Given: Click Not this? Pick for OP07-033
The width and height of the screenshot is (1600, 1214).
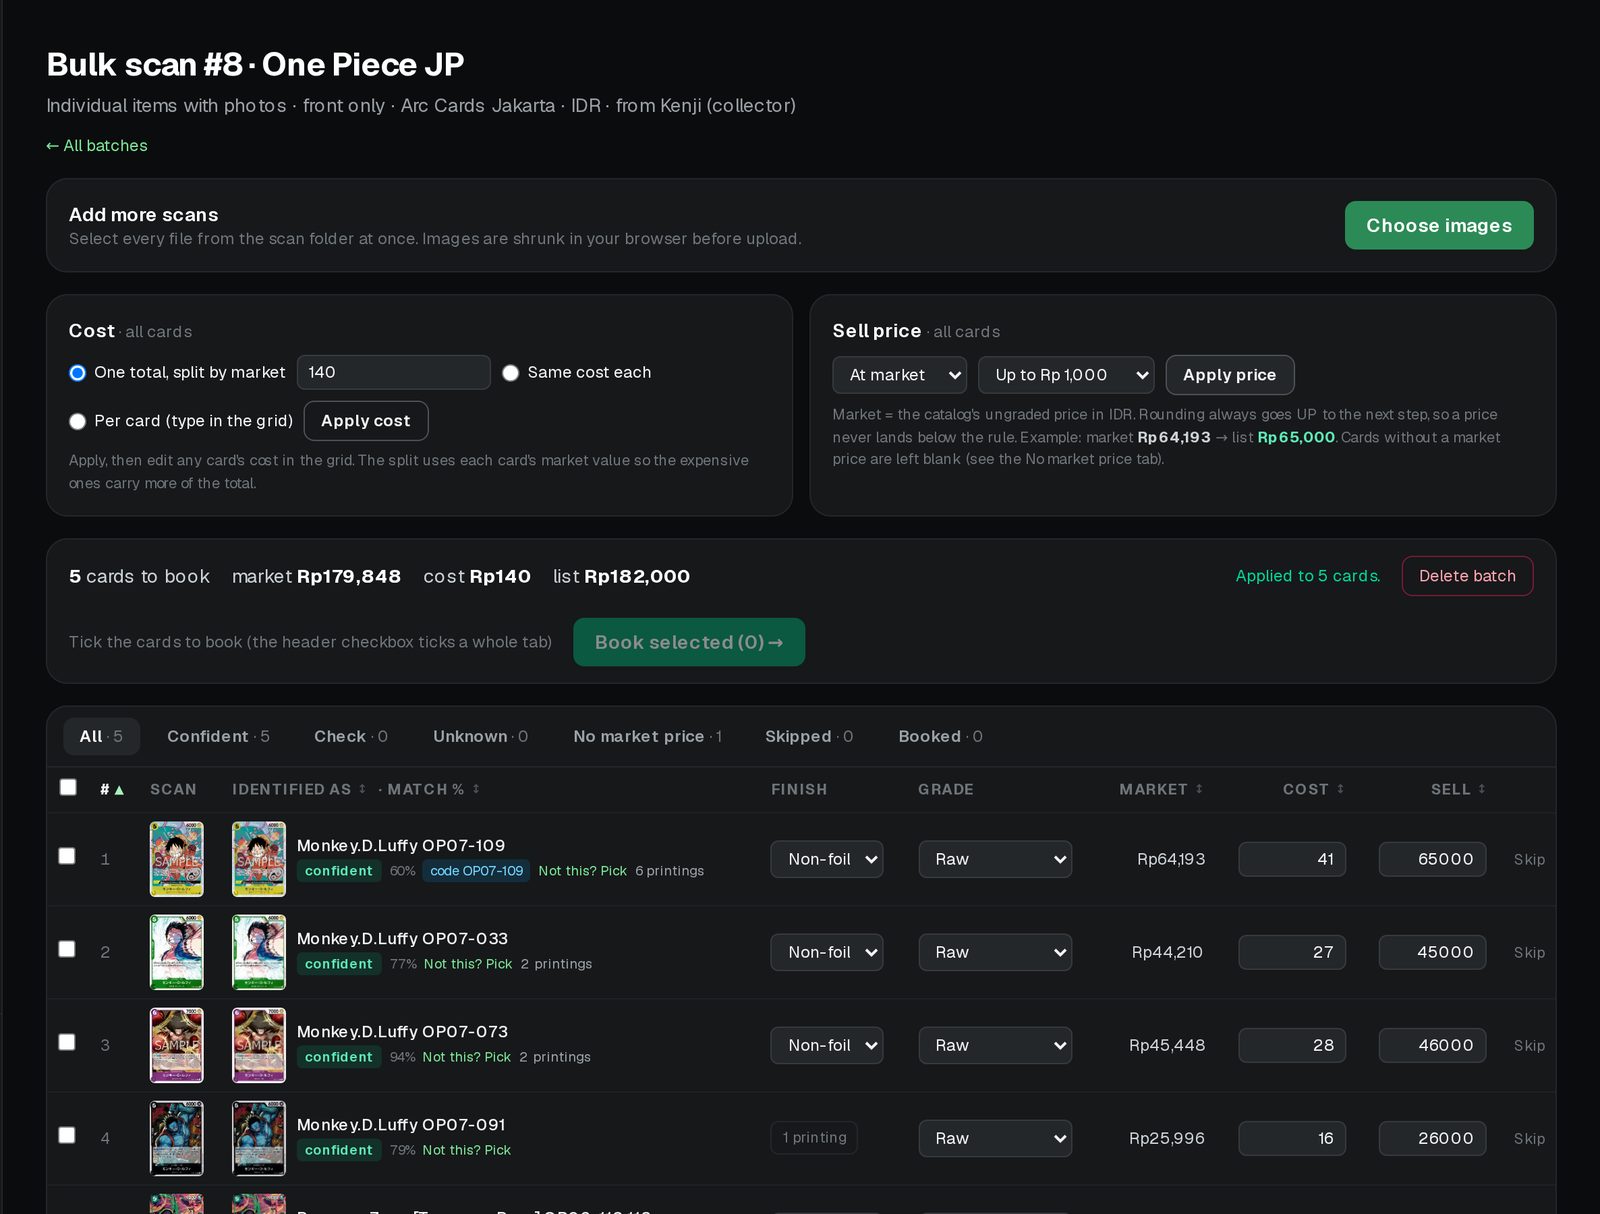Looking at the screenshot, I should point(468,964).
